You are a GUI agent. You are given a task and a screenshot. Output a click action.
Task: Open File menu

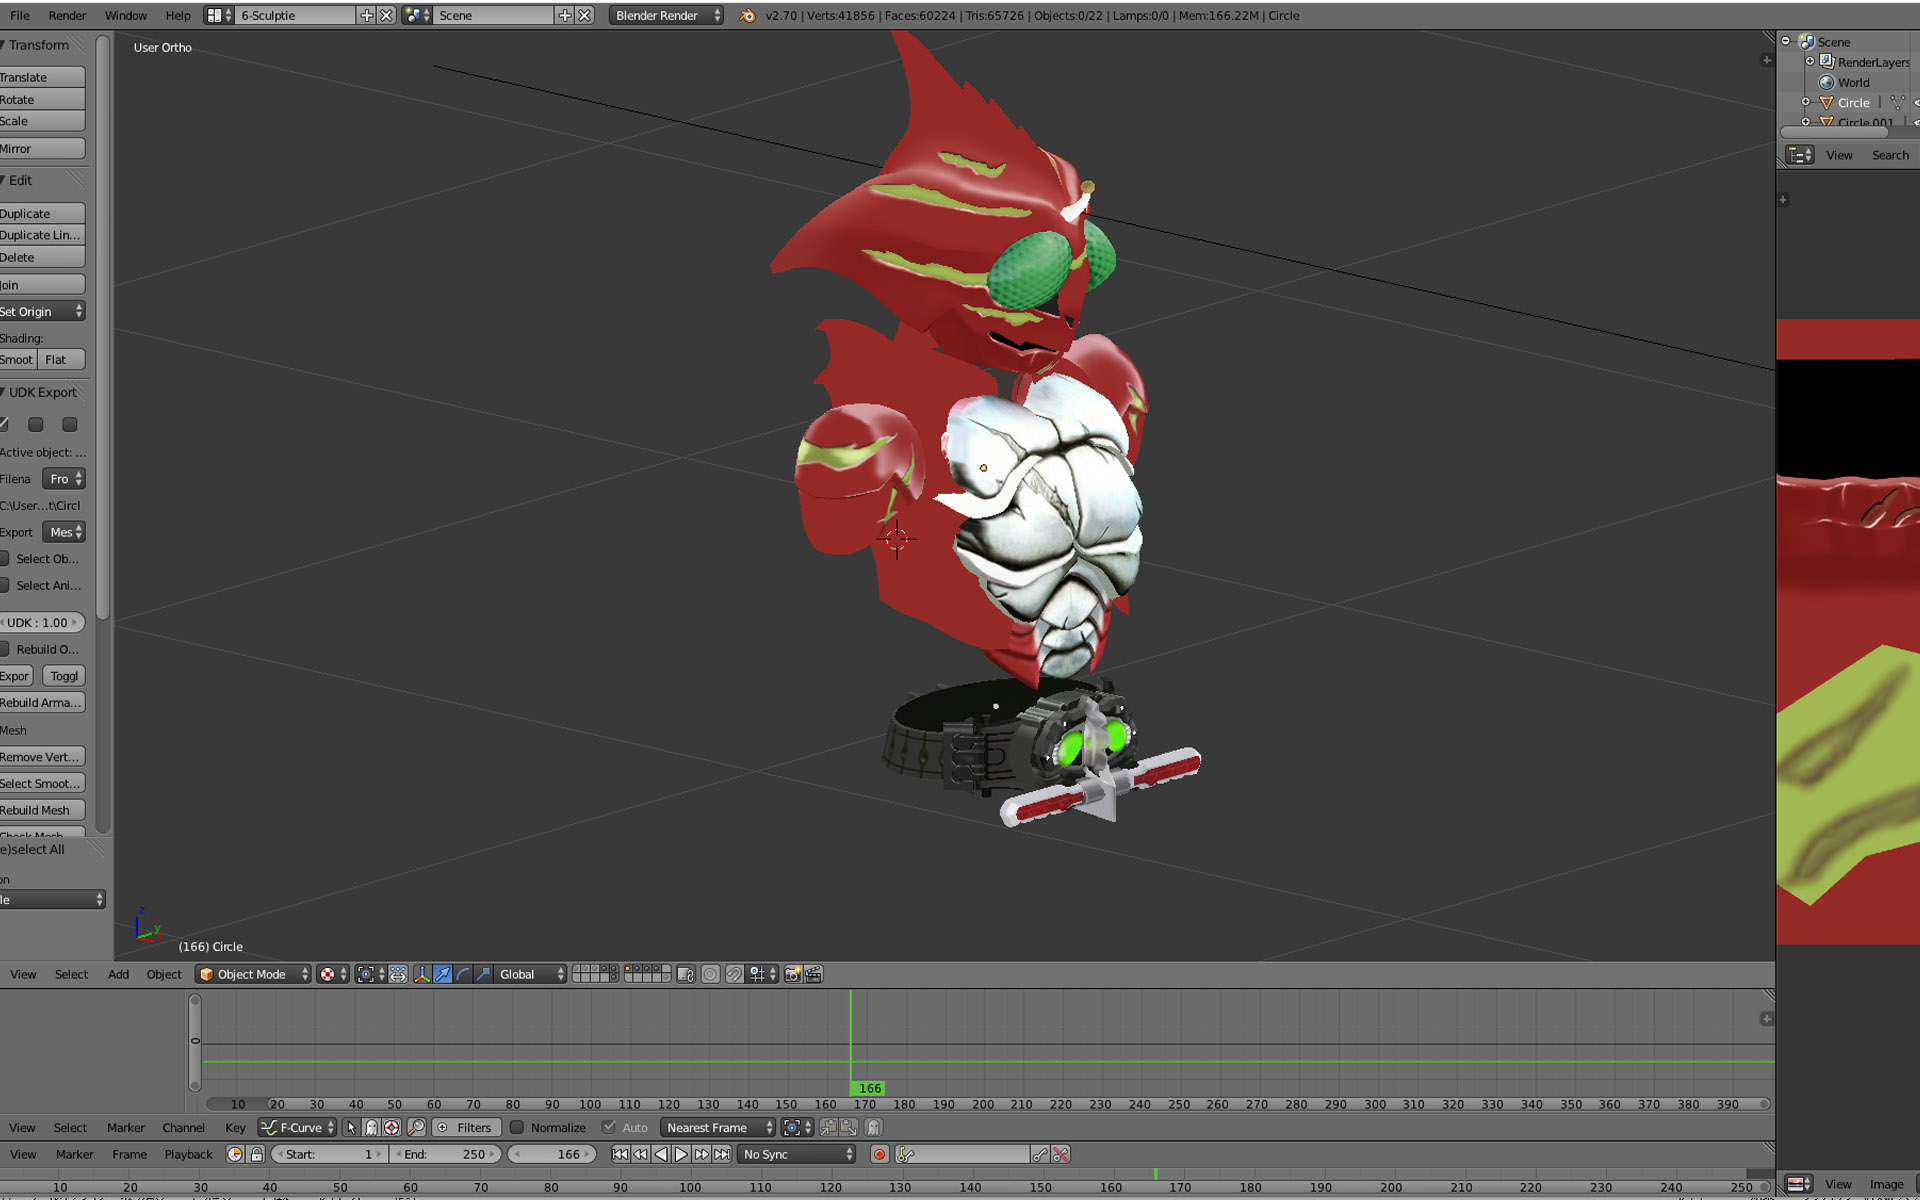click(19, 15)
